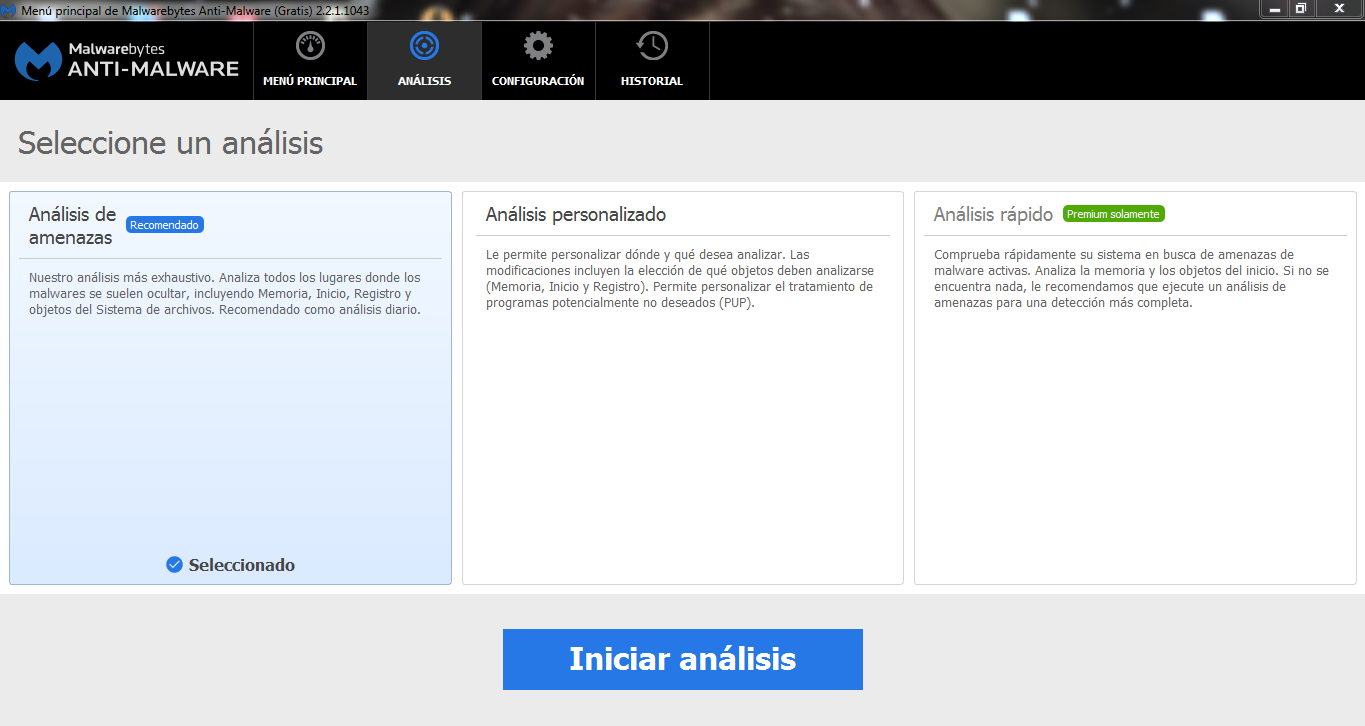This screenshot has width=1365, height=726.
Task: Start the scan with Iniciar análisis
Action: [x=683, y=659]
